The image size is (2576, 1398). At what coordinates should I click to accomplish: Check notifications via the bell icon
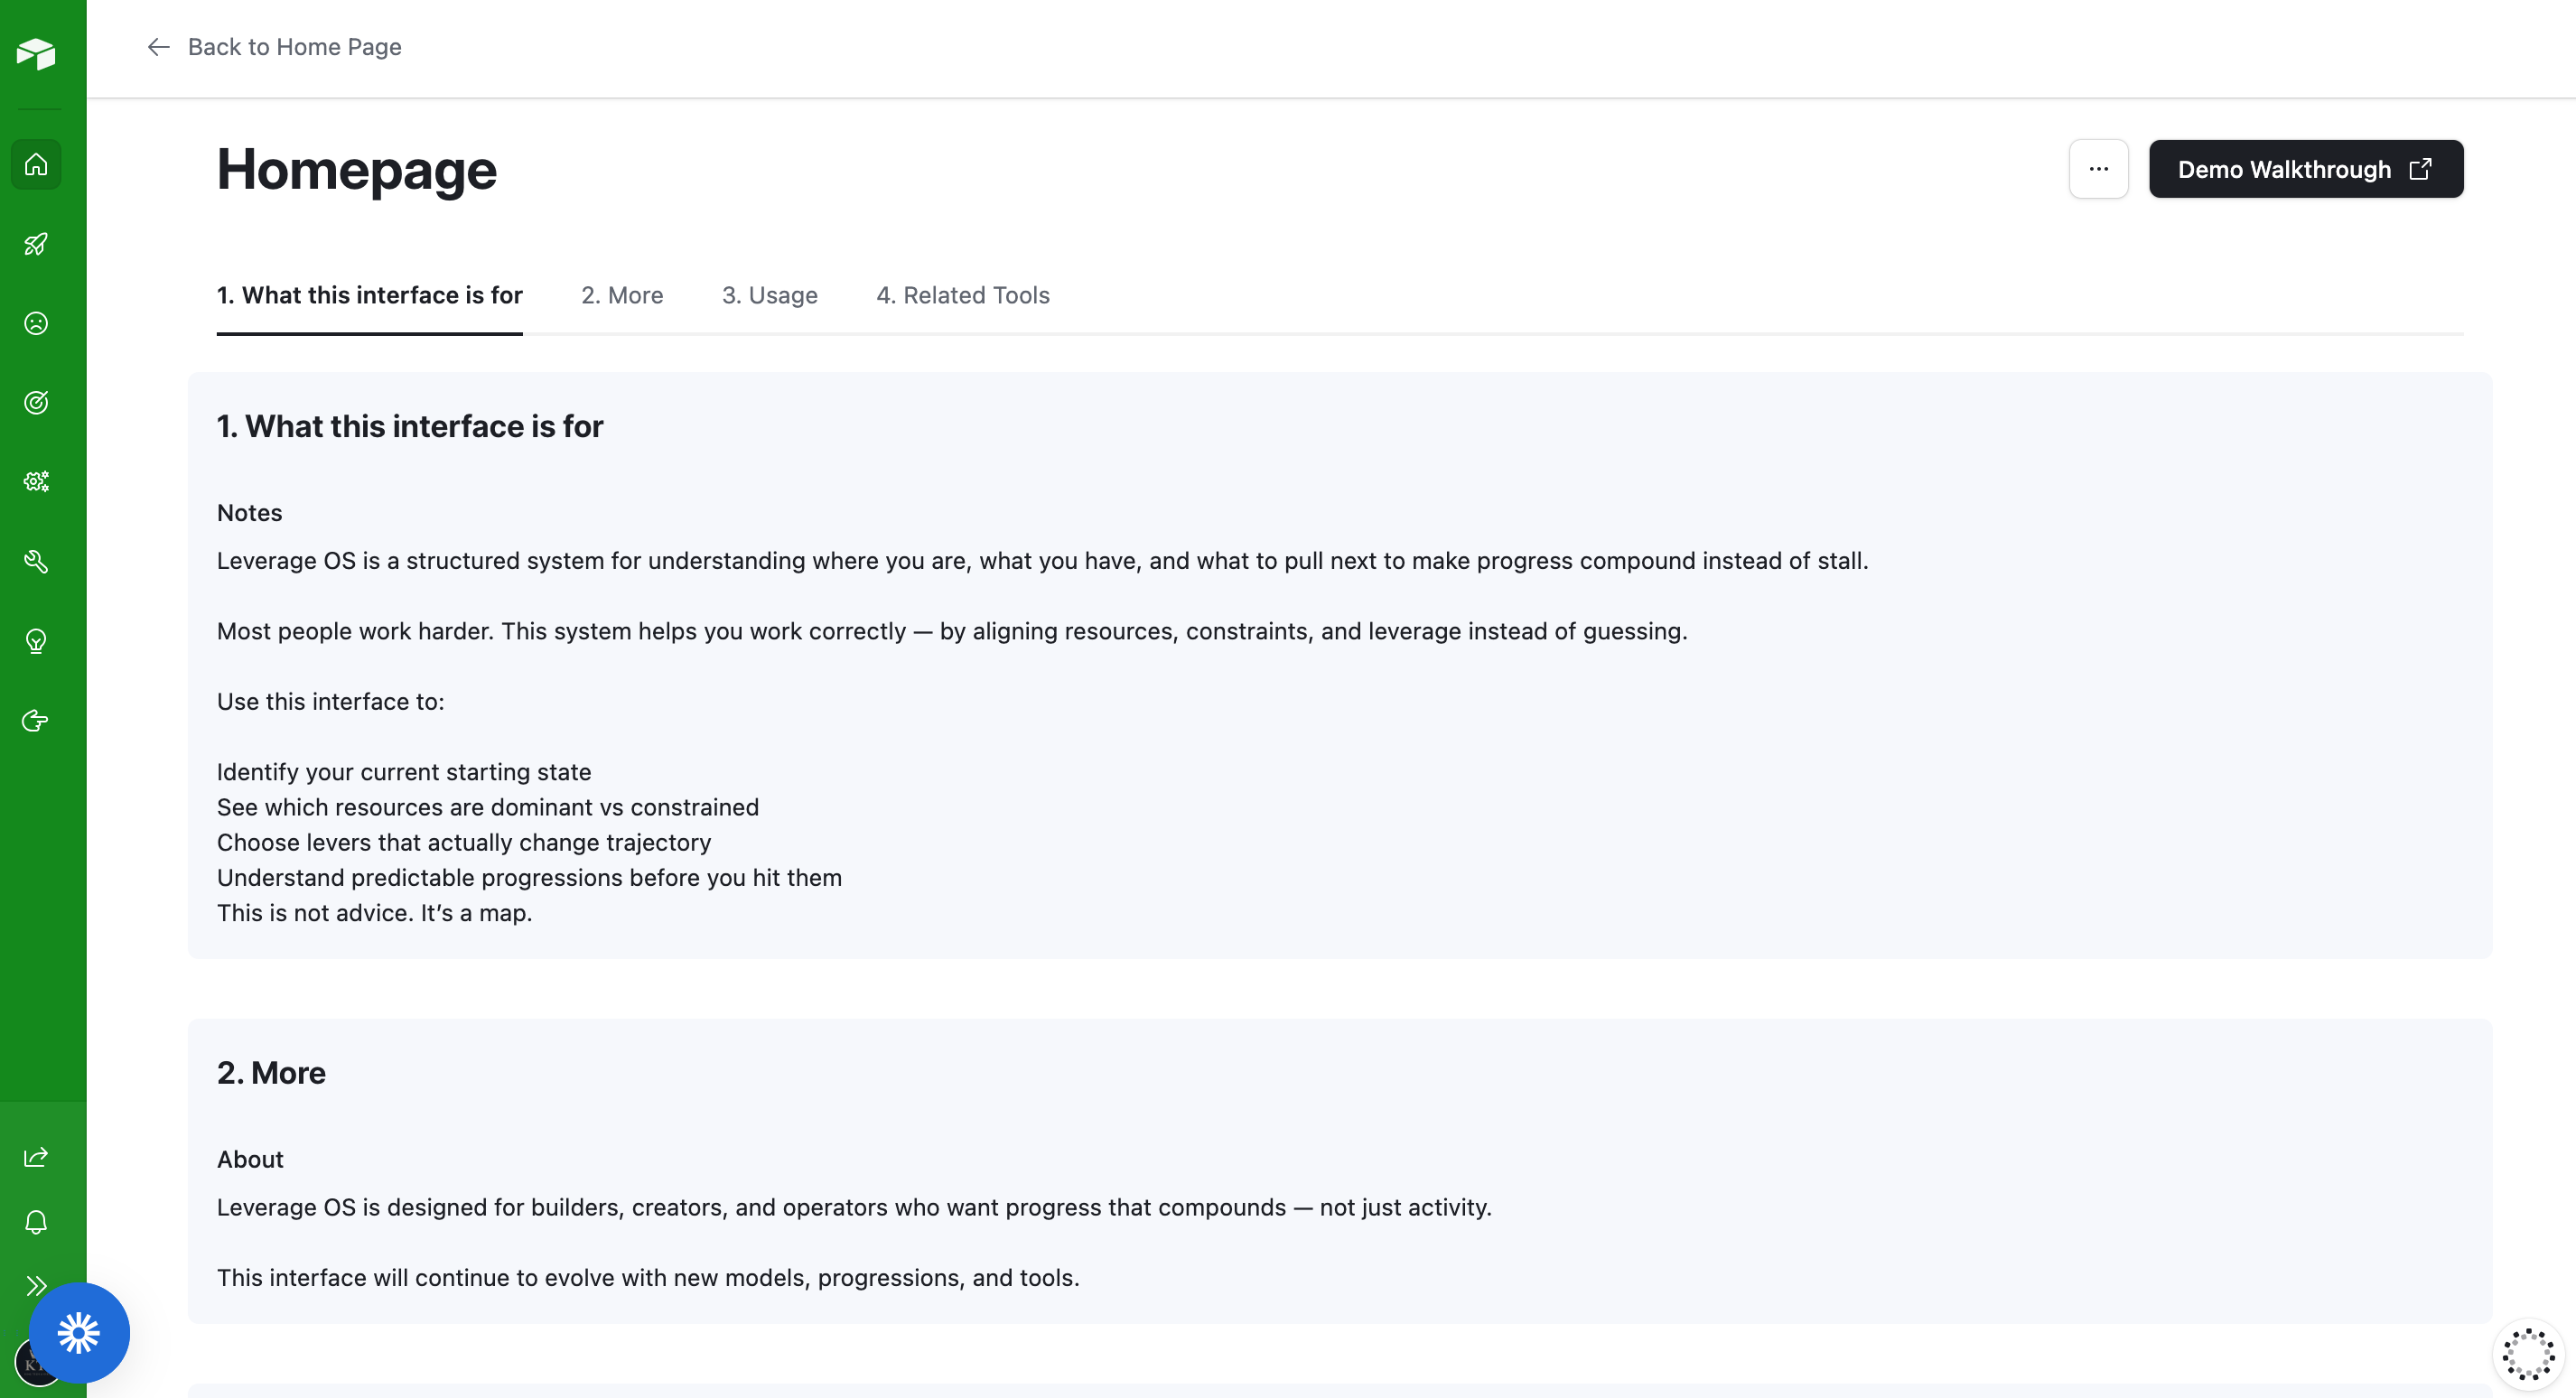point(36,1222)
